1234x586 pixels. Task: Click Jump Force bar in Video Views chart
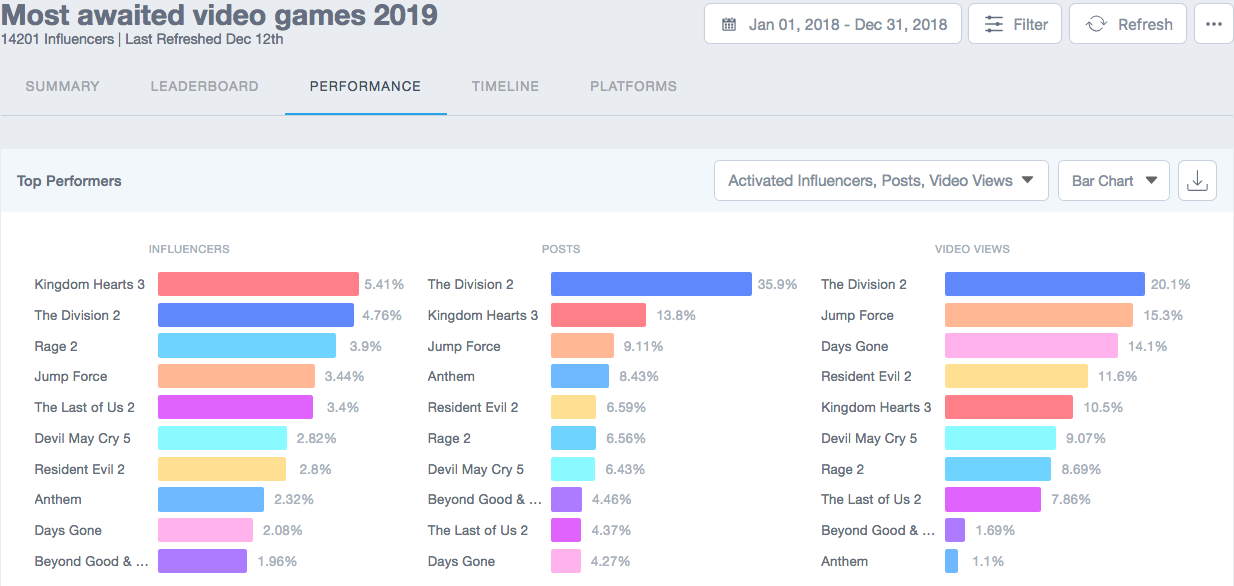tap(1039, 315)
